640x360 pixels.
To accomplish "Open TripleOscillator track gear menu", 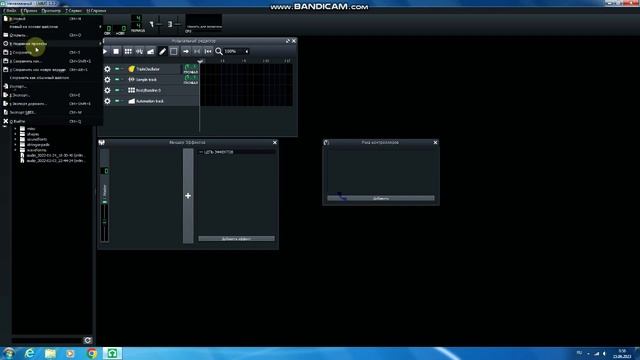I will [107, 69].
